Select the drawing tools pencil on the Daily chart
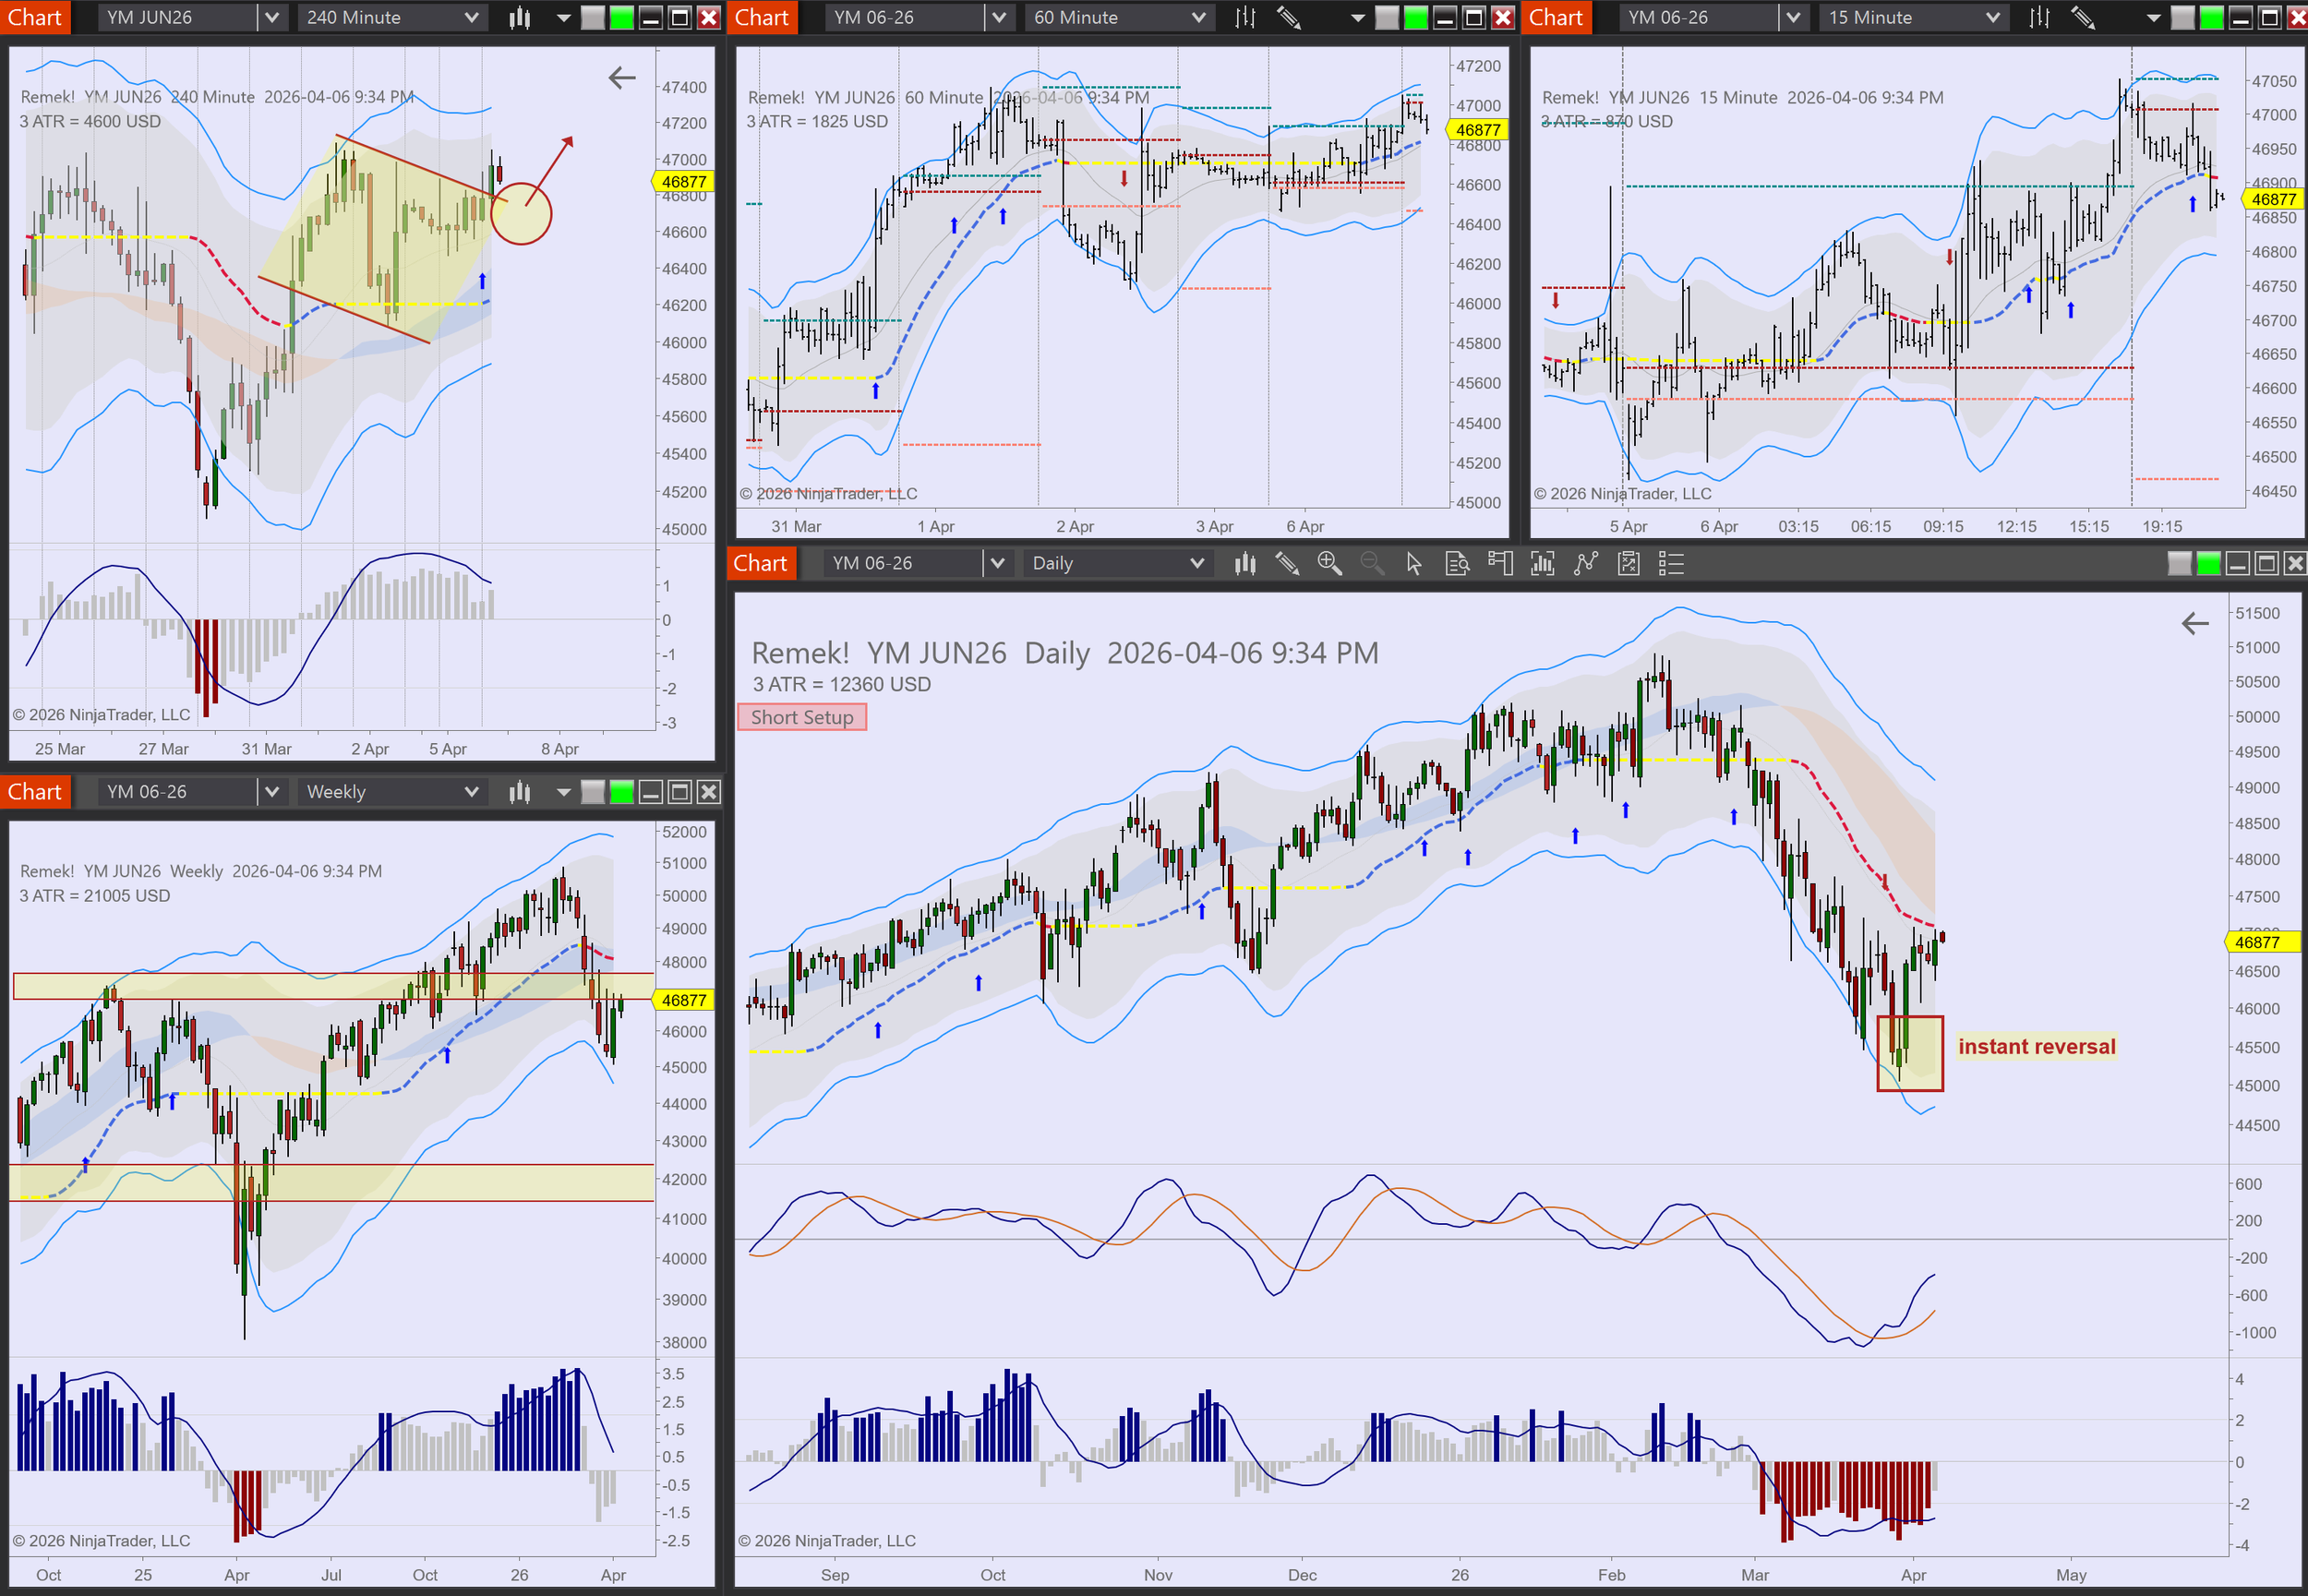The image size is (2308, 1596). pos(1287,564)
